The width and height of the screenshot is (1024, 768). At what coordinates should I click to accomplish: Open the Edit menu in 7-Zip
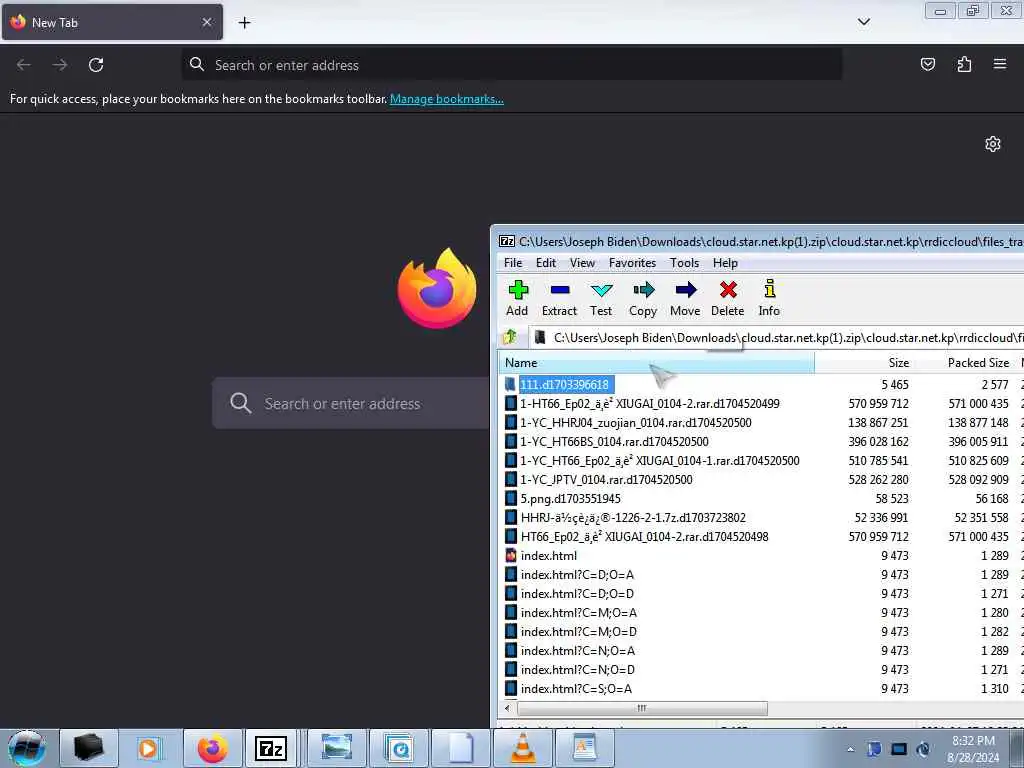[546, 263]
